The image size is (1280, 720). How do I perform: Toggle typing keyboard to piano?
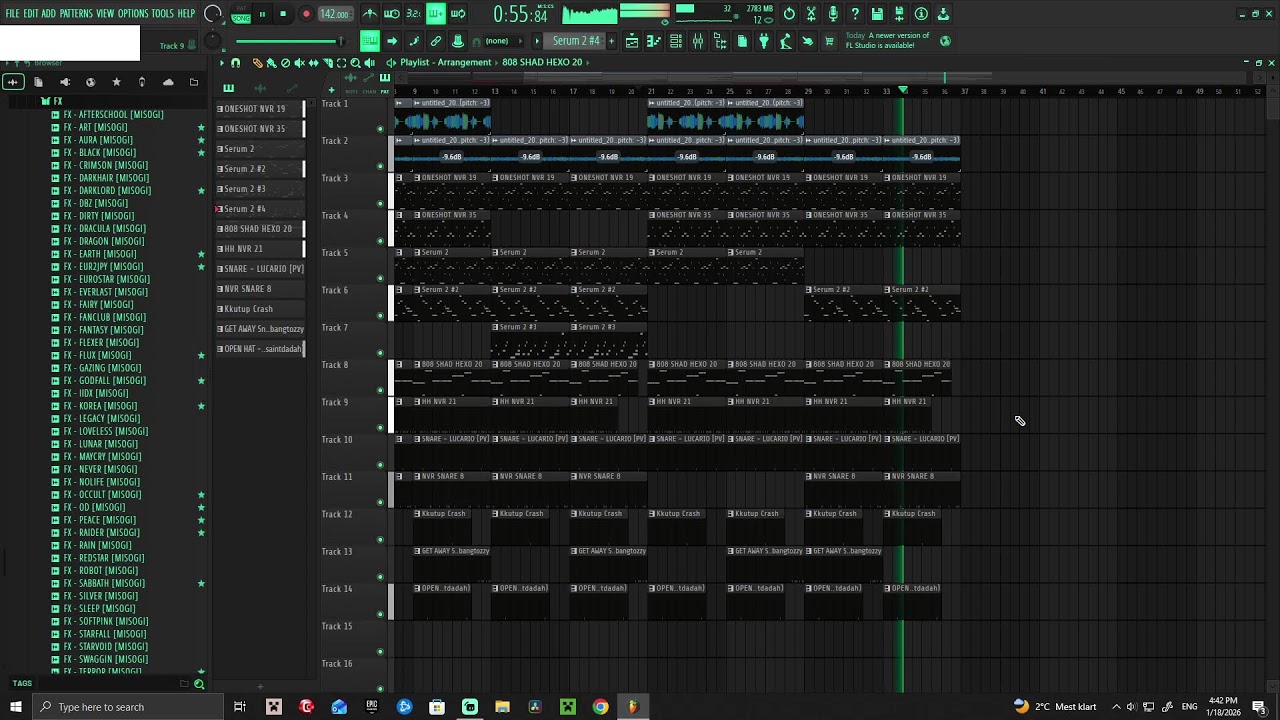click(370, 41)
